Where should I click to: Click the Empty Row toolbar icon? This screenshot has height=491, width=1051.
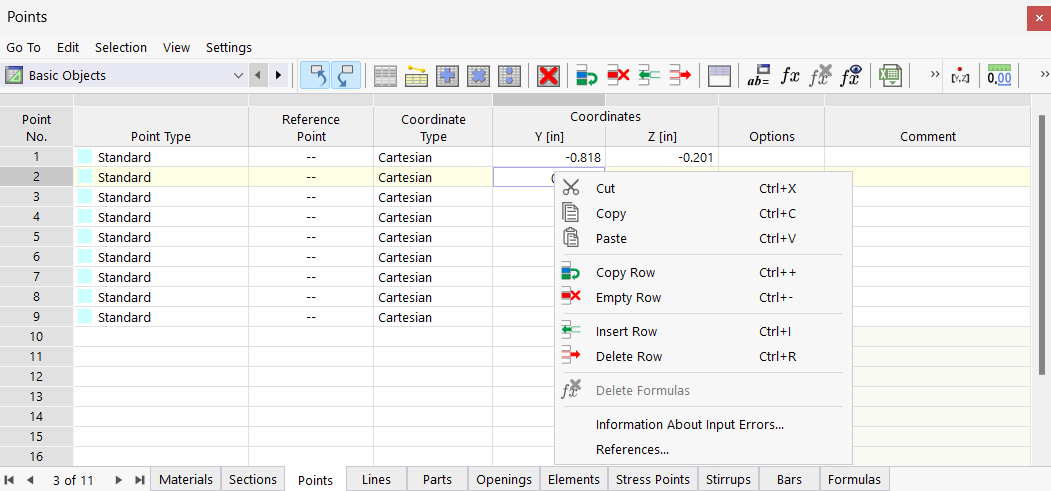pos(619,76)
